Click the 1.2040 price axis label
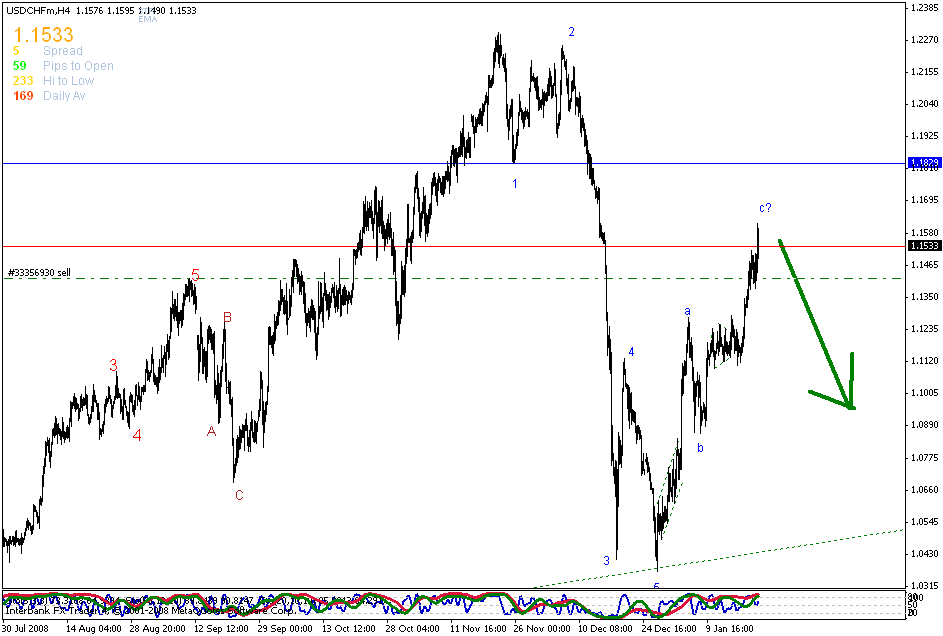The width and height of the screenshot is (943, 636). point(925,104)
